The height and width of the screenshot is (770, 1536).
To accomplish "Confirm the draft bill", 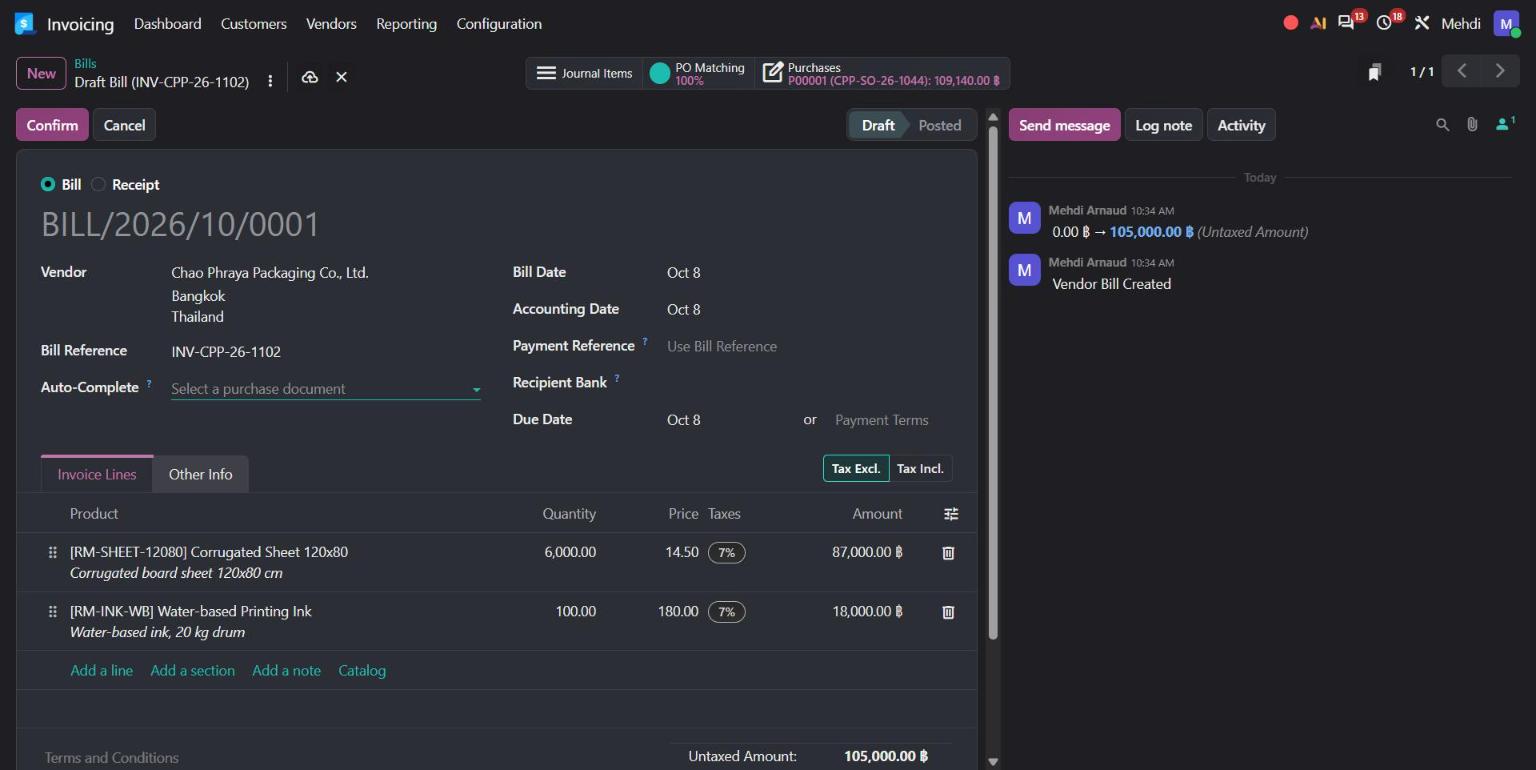I will click(x=52, y=125).
